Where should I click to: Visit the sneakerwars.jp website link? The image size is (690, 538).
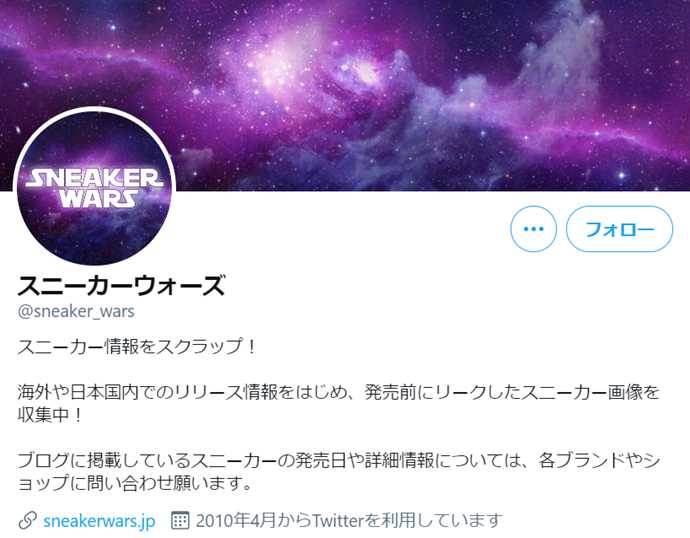[99, 521]
